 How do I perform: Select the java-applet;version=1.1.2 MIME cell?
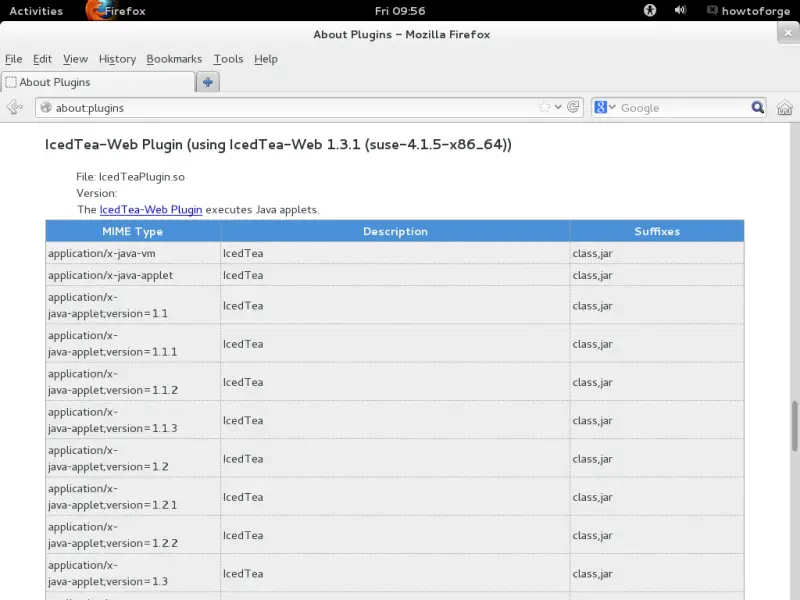pyautogui.click(x=133, y=382)
